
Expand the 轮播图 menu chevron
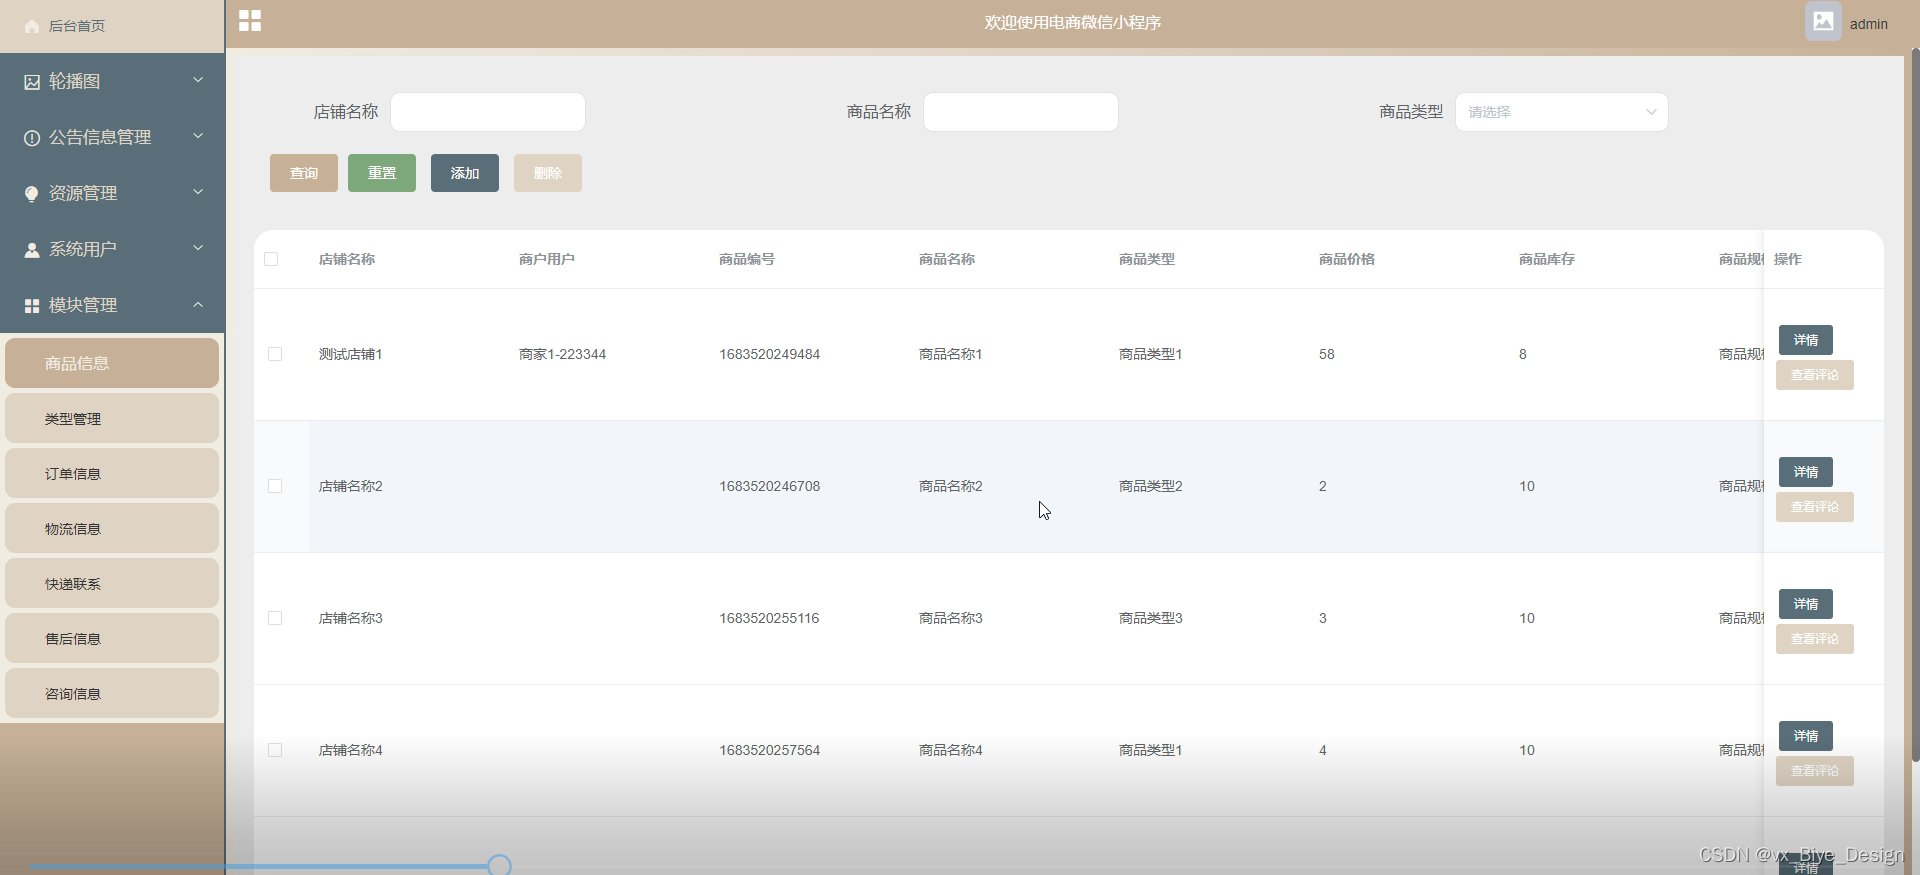pyautogui.click(x=198, y=80)
